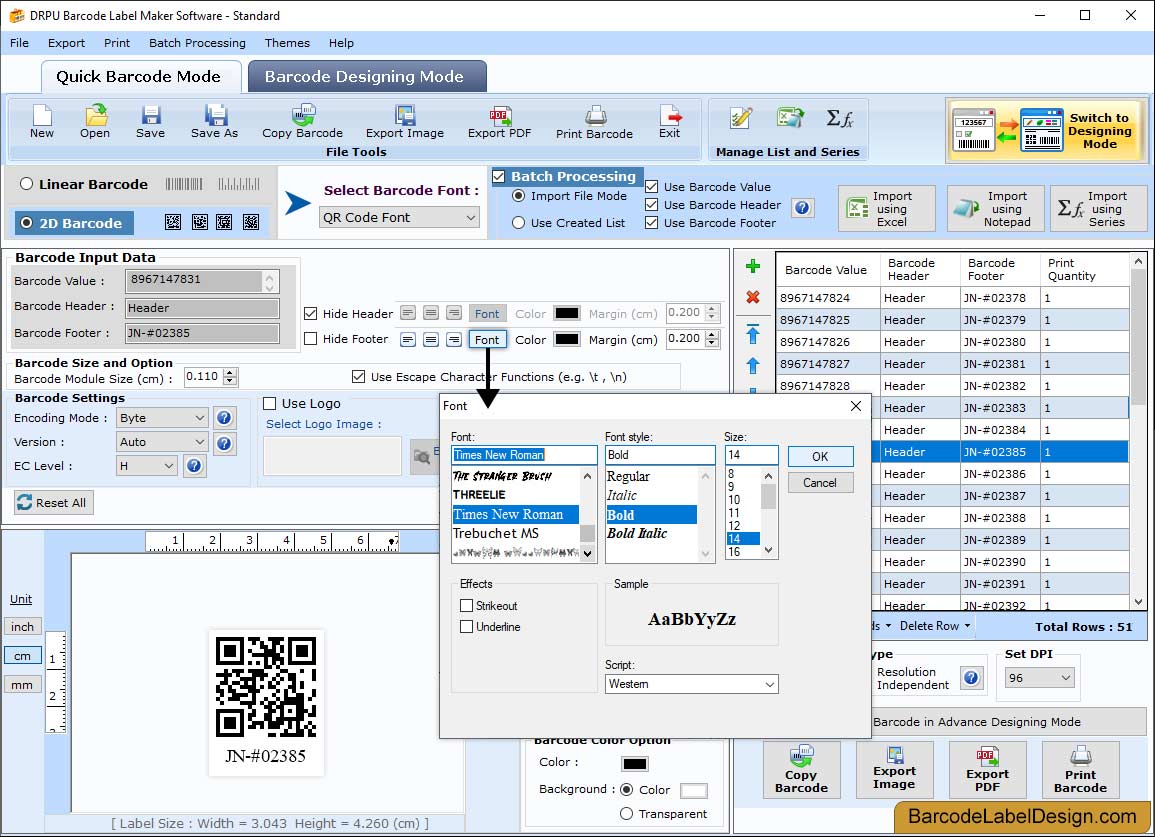Open the Encoding Mode dropdown
Screen dimensions: 1155x837
tap(162, 418)
